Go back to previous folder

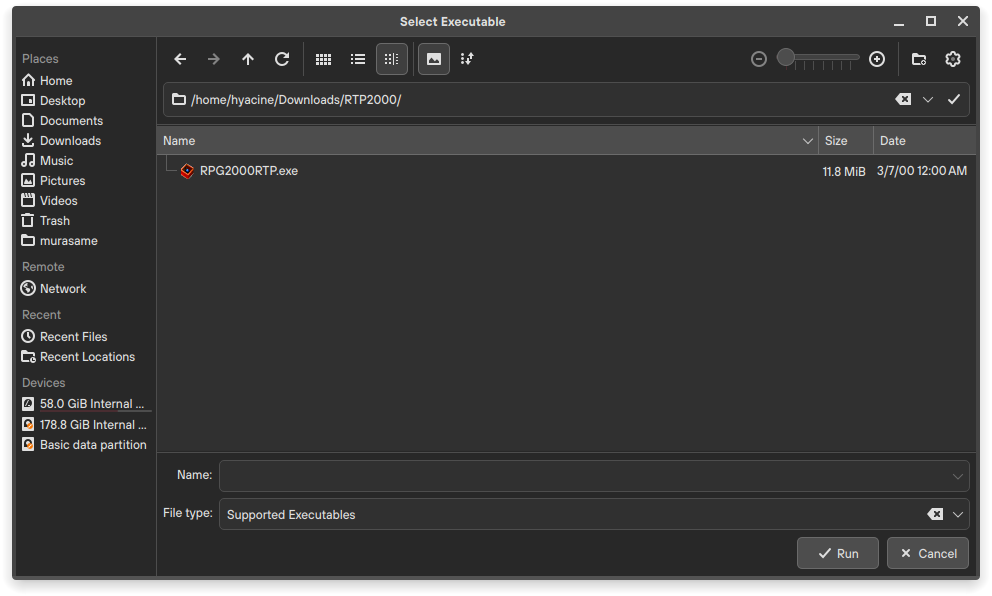click(x=180, y=59)
